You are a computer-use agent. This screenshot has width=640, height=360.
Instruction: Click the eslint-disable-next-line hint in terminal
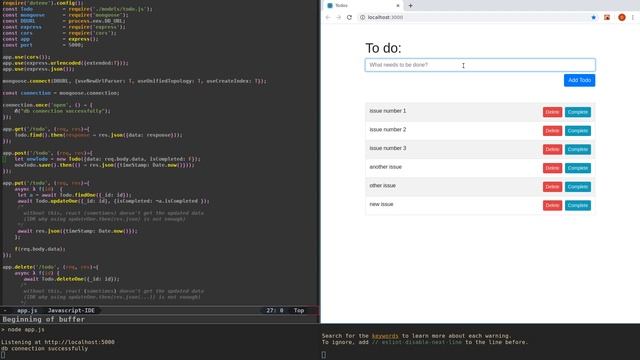pyautogui.click(x=417, y=342)
